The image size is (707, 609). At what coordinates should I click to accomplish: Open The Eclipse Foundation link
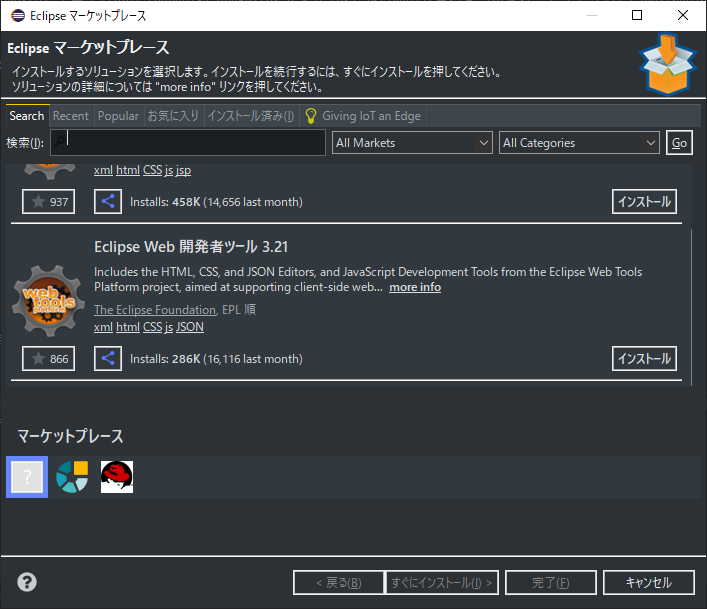155,310
